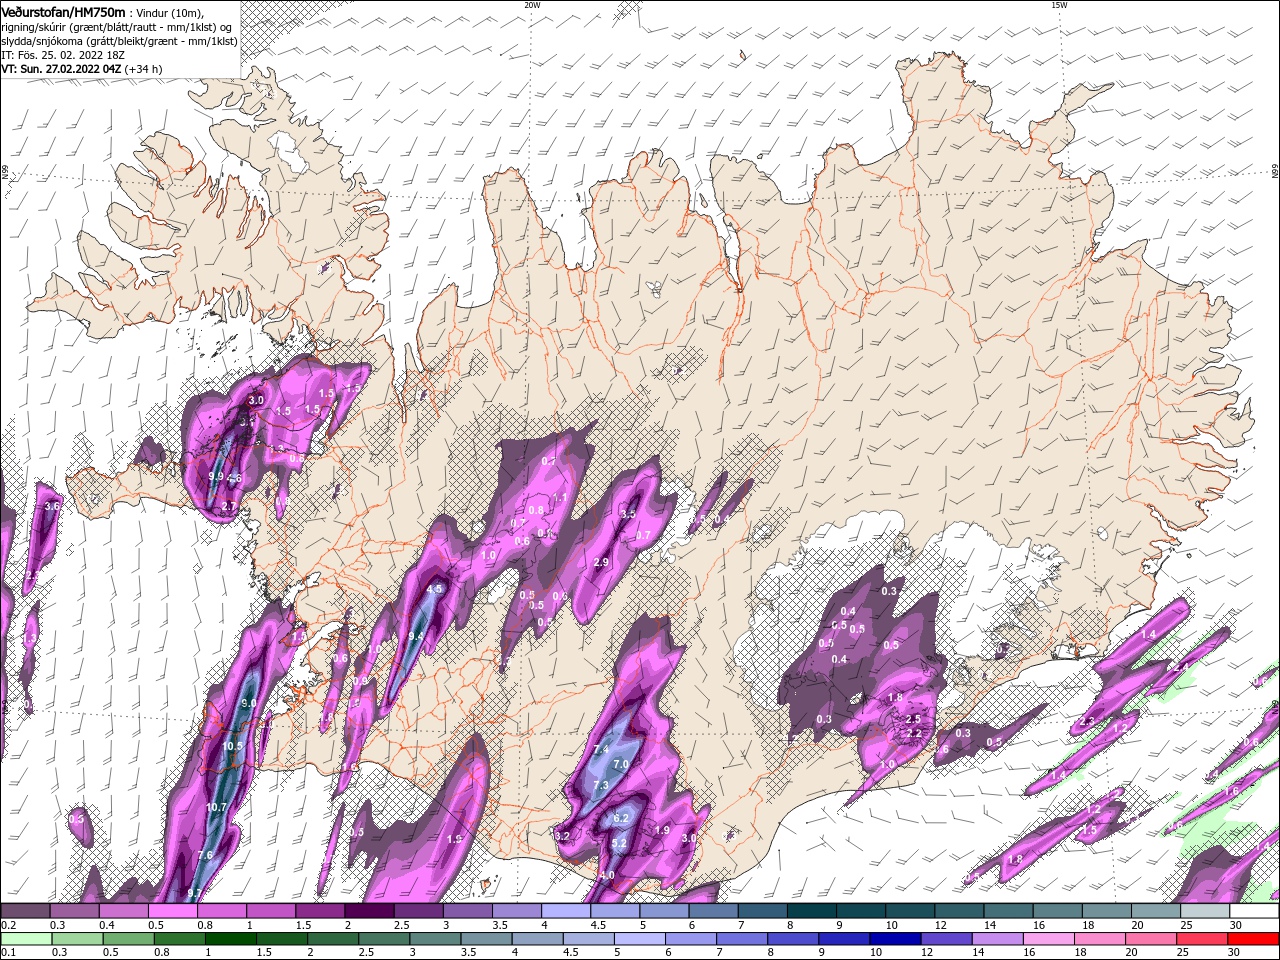Pick lower legend swatch starting at 14

(996, 938)
